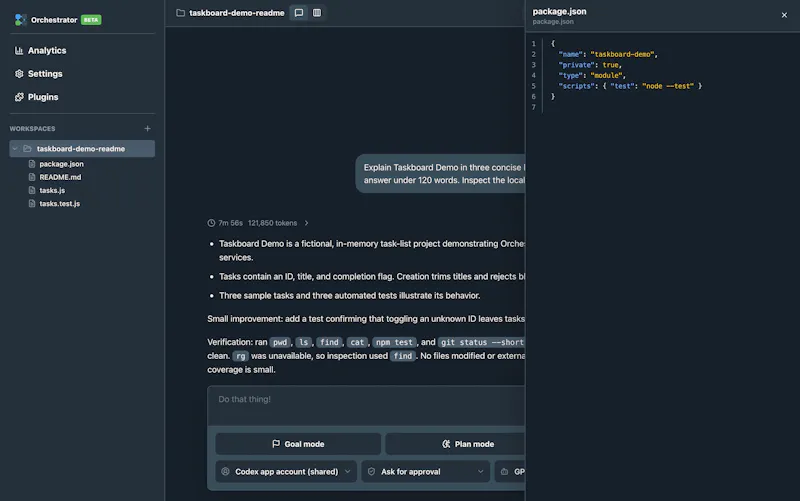Click the 'rg' inline code chip

pos(240,356)
